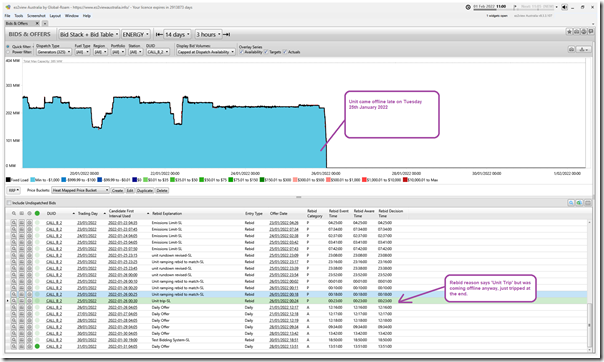Click the magnifier icon in the table header
604x362 pixels.
point(13,213)
